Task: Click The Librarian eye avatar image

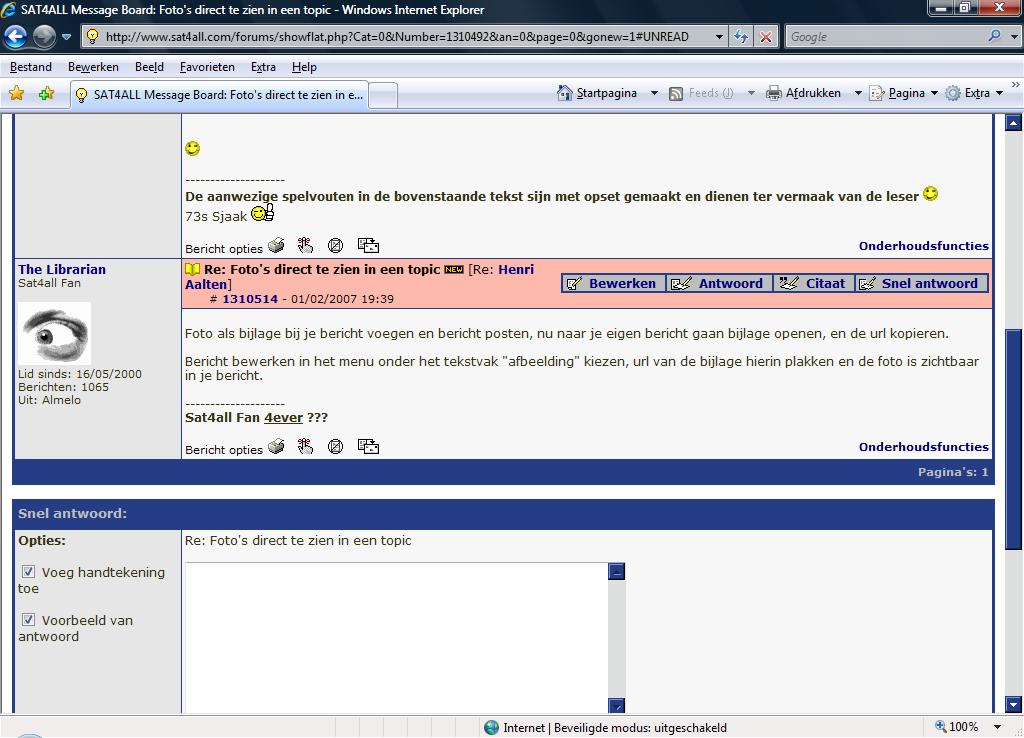Action: [54, 333]
